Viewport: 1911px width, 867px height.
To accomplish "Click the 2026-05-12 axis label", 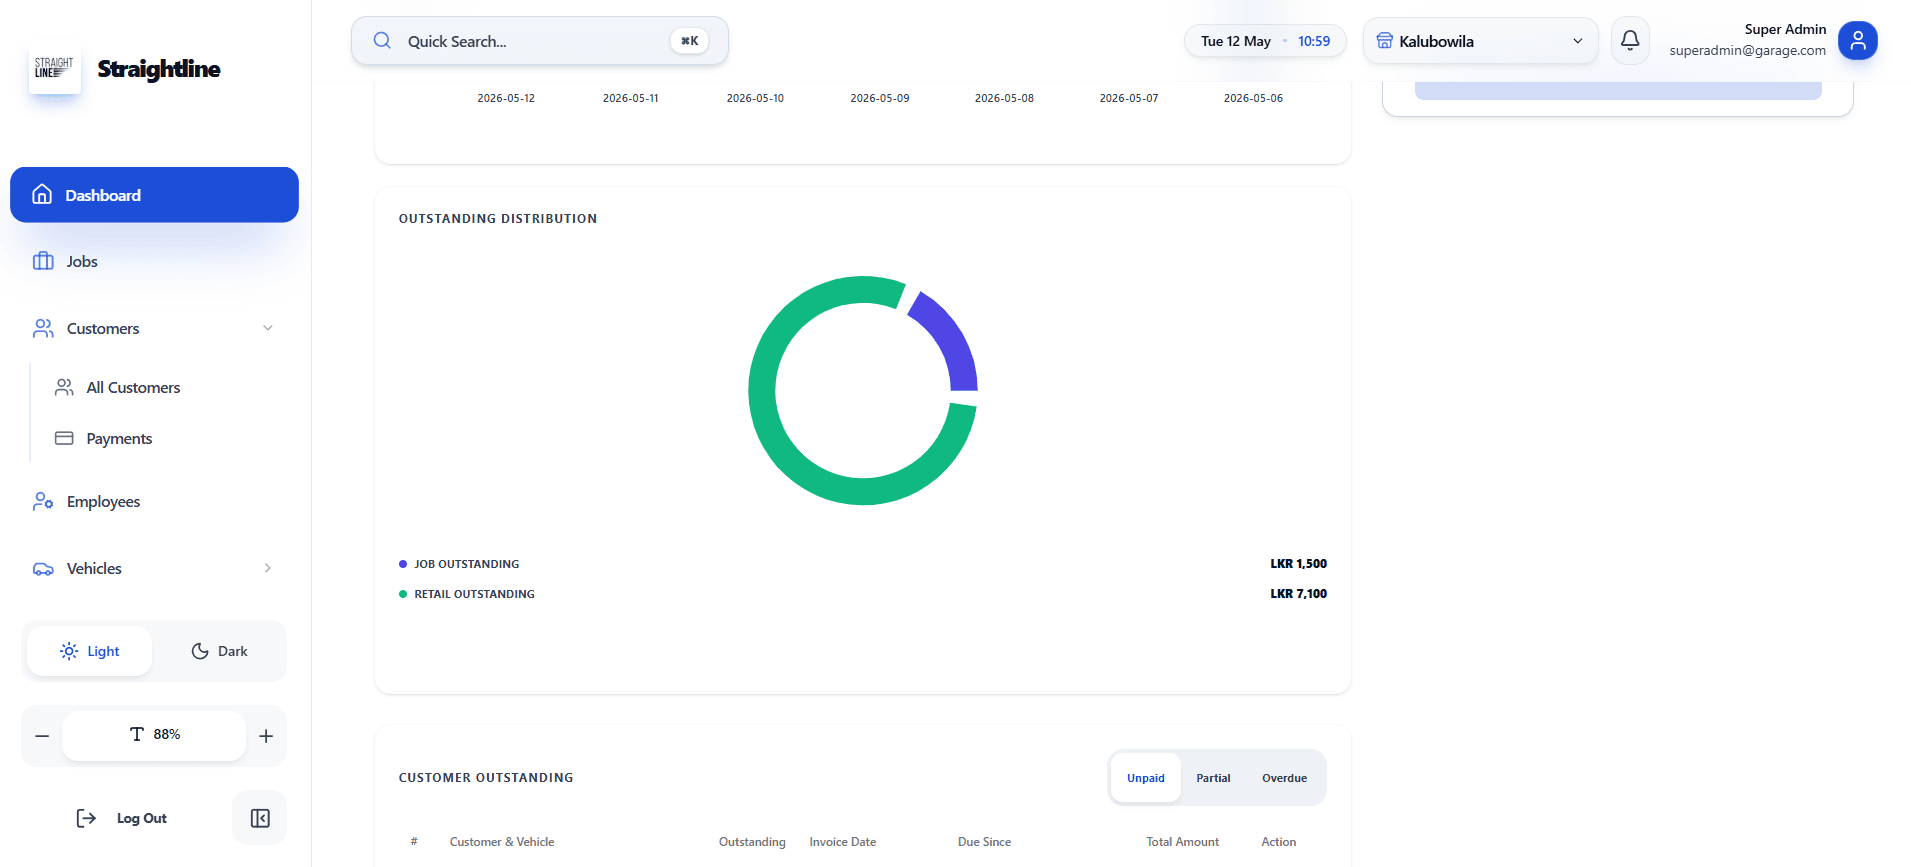I will click(x=506, y=98).
